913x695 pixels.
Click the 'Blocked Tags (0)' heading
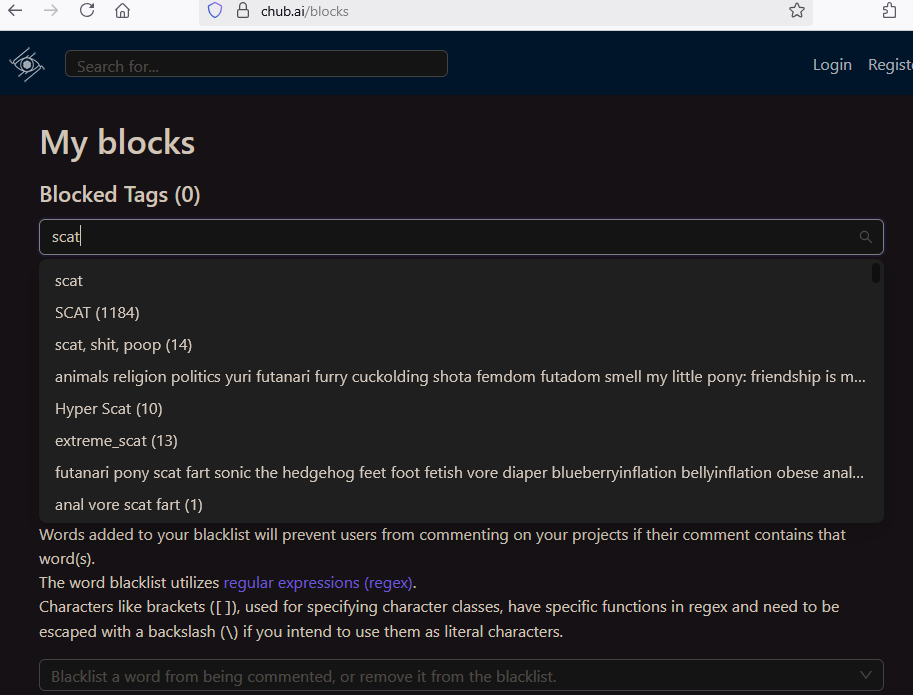click(120, 194)
